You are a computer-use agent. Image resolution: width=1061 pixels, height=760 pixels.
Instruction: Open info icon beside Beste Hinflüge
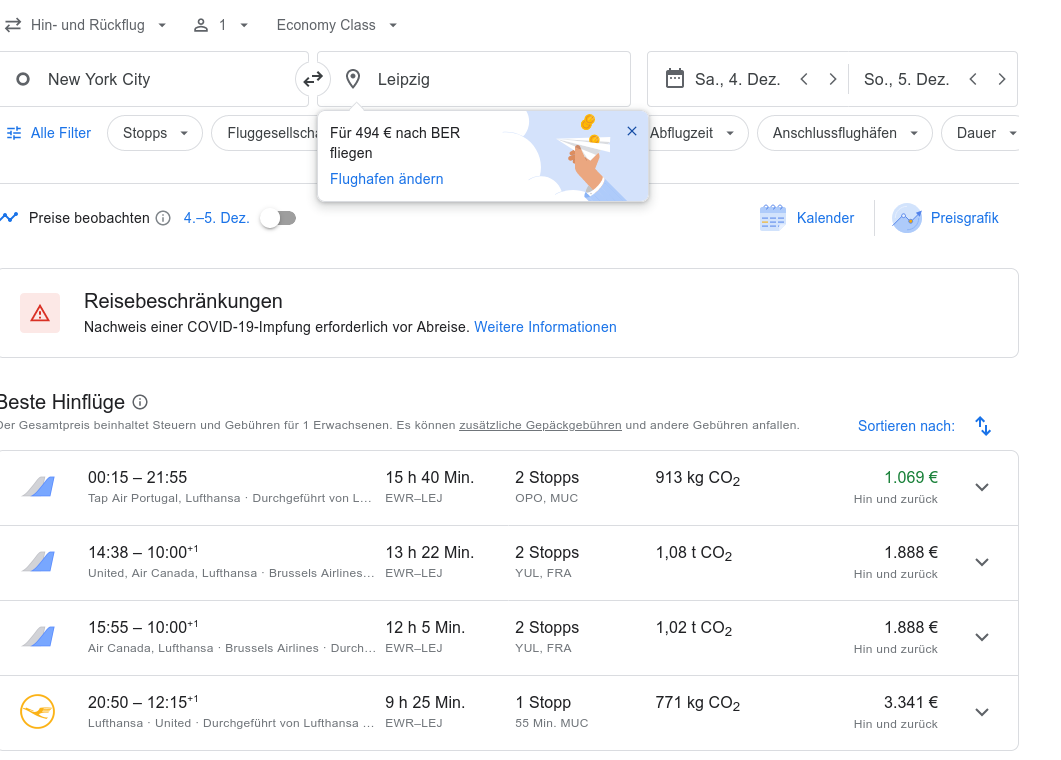coord(140,402)
